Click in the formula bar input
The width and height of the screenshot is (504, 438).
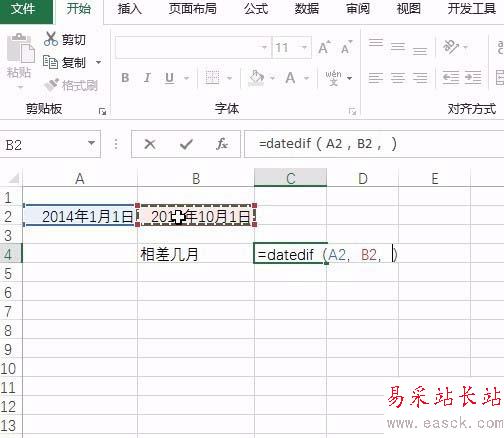[x=374, y=144]
